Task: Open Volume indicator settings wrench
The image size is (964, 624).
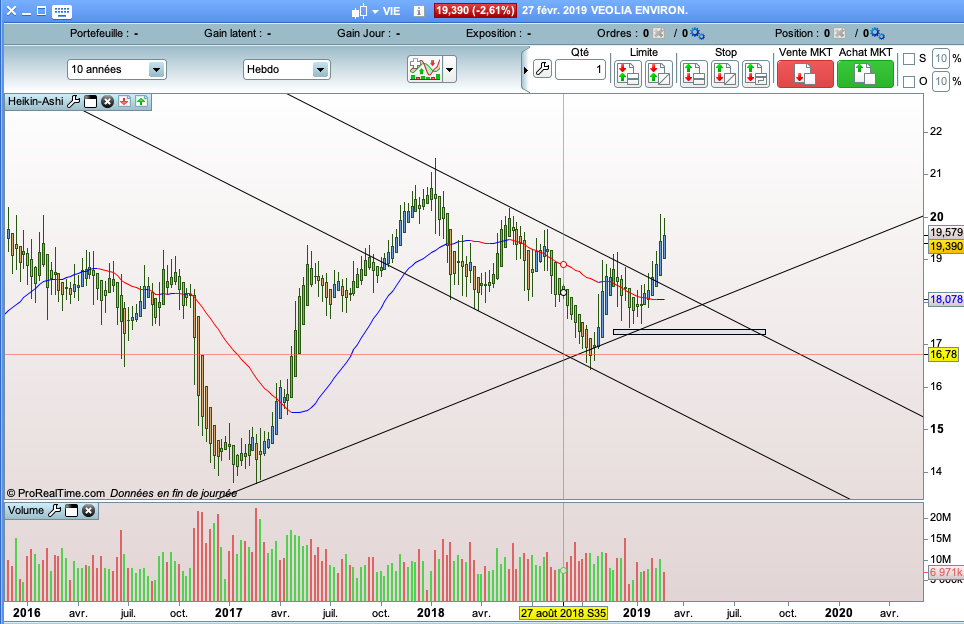Action: (x=55, y=510)
